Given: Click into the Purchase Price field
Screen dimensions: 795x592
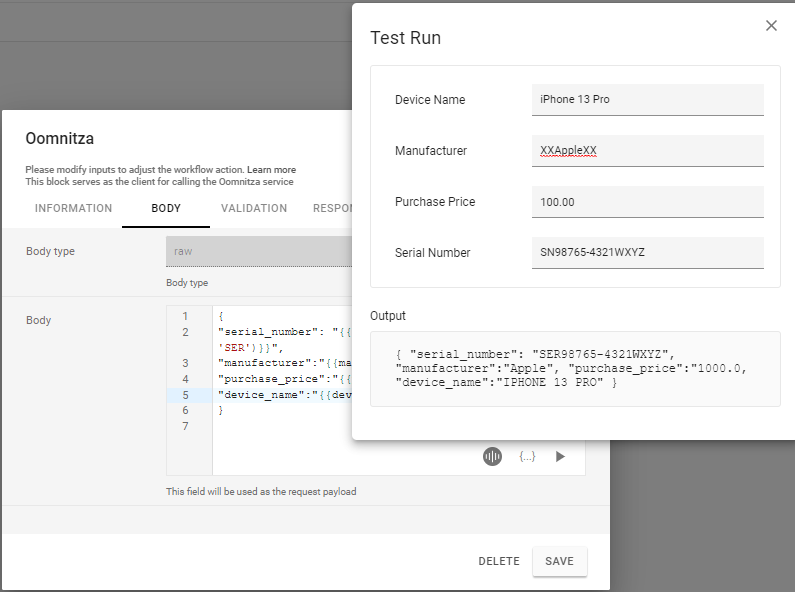Looking at the screenshot, I should (x=647, y=202).
